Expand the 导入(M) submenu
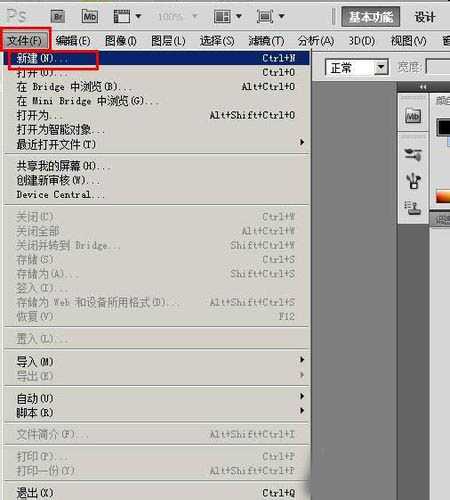 pos(156,361)
